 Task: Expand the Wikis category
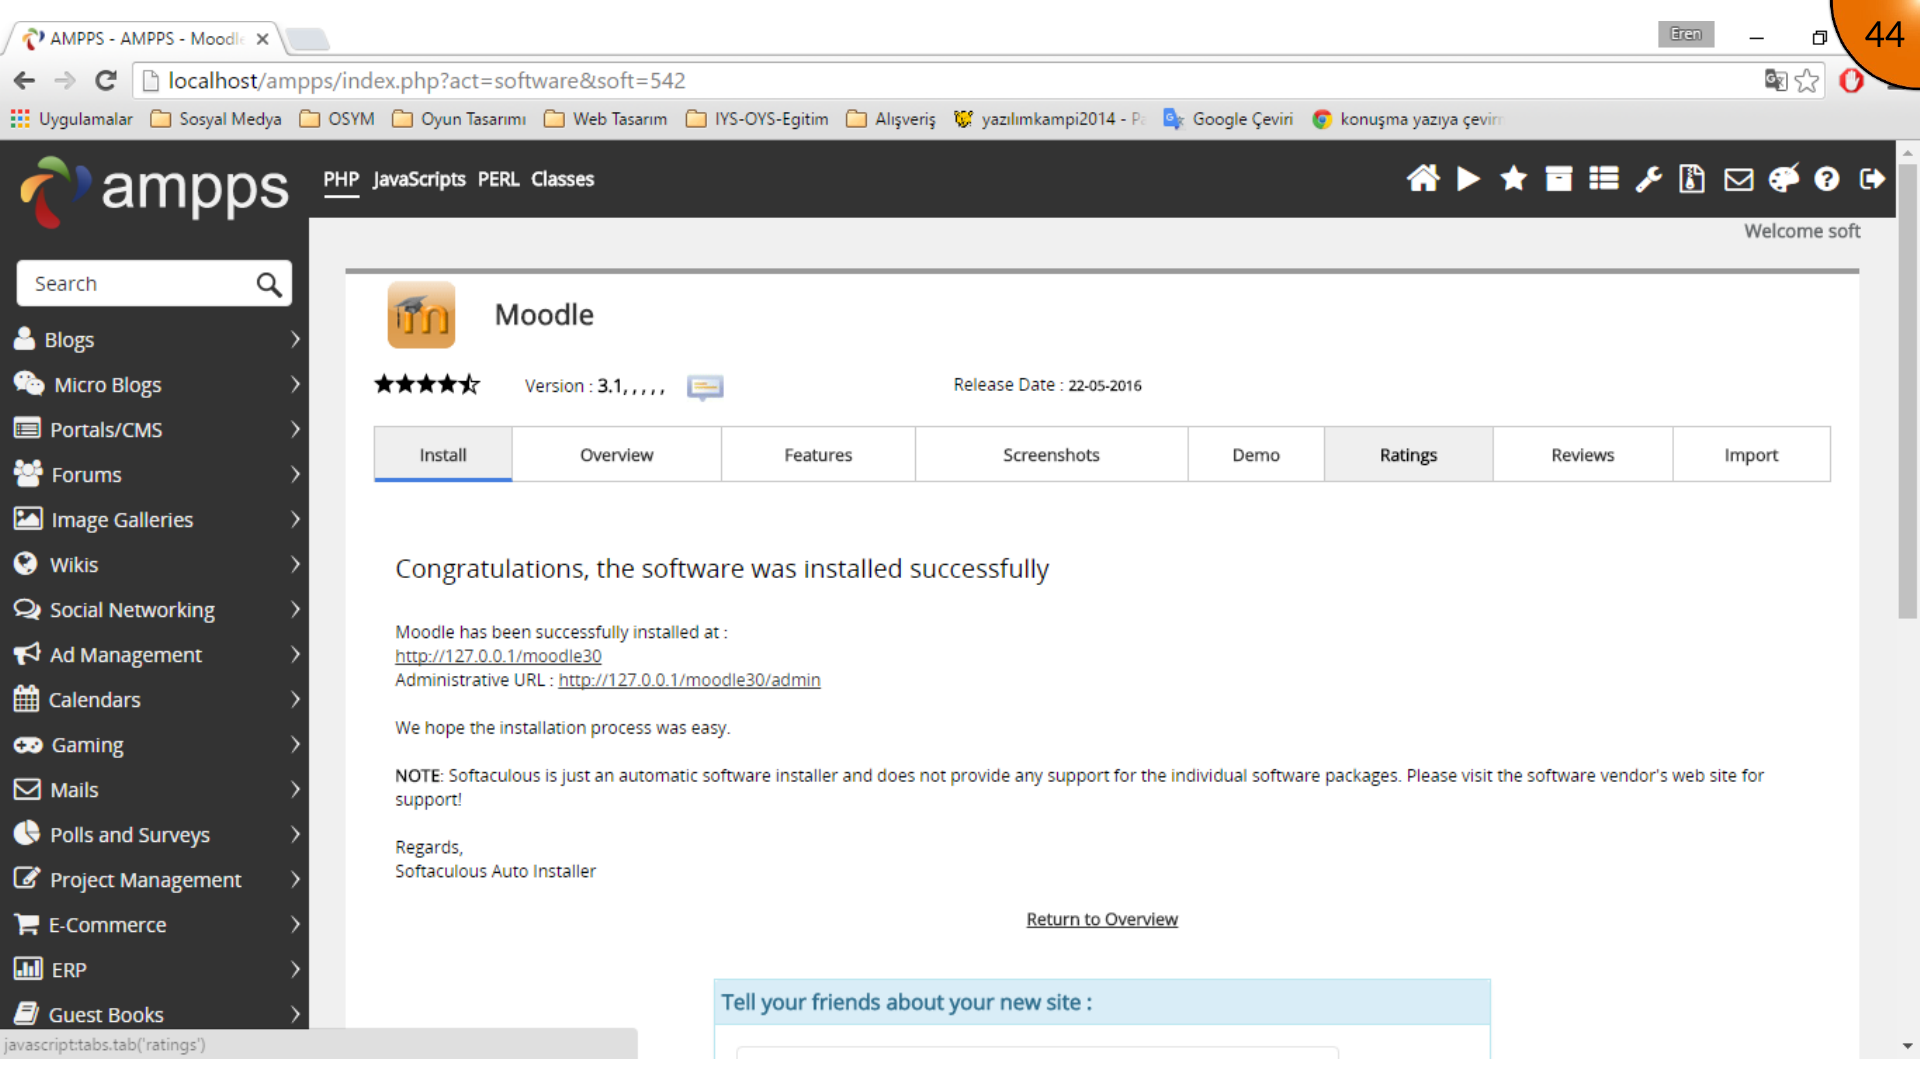(155, 565)
